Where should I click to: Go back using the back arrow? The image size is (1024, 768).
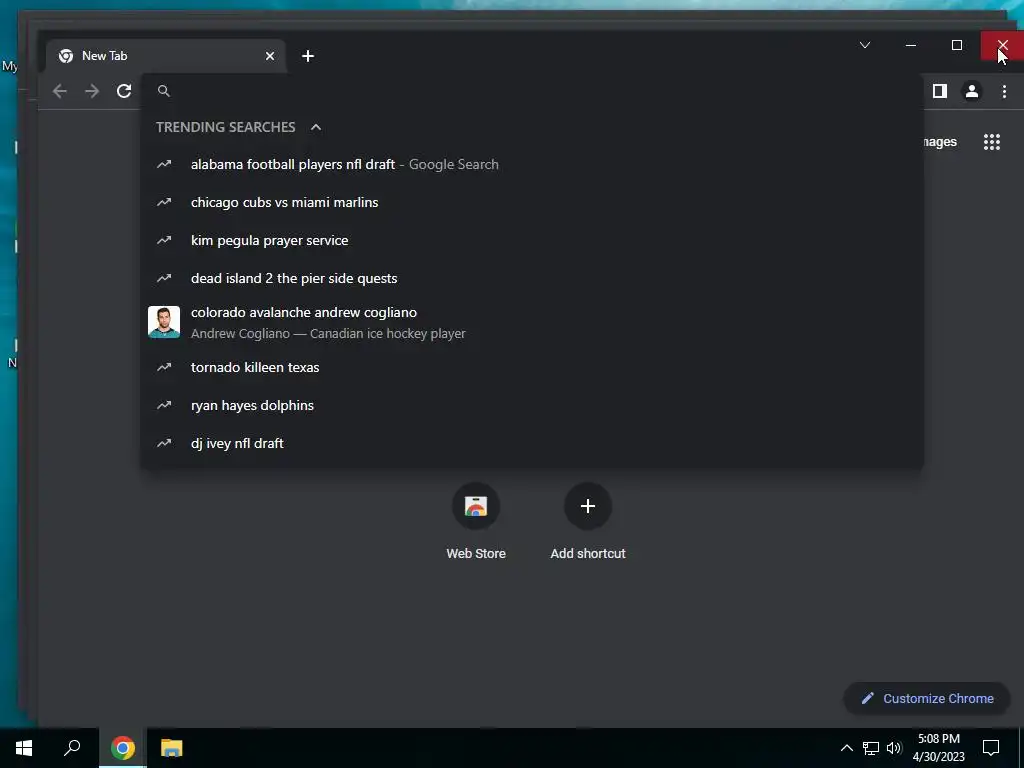point(59,91)
